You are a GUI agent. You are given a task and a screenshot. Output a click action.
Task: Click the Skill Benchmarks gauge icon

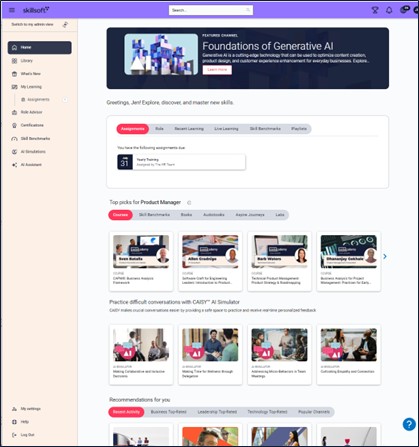point(14,139)
